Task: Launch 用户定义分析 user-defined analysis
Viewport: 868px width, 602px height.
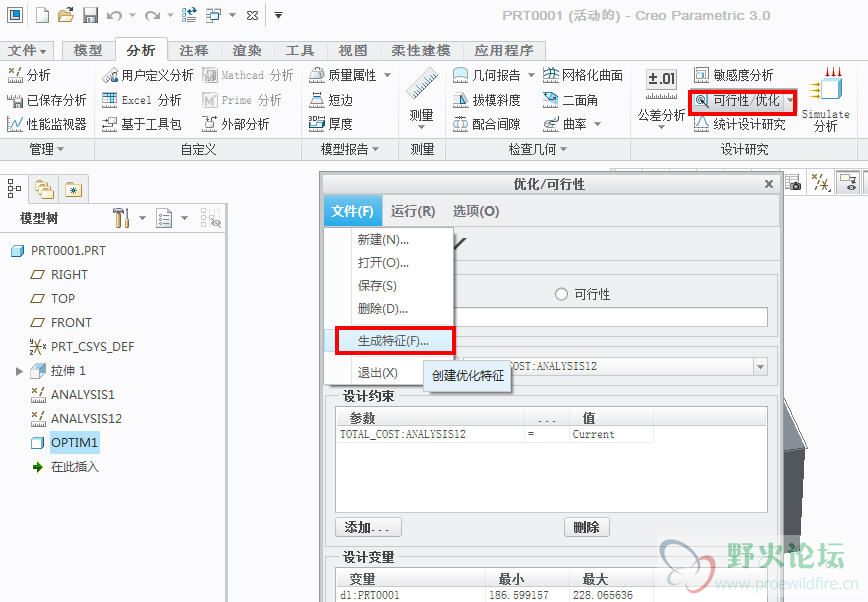Action: point(148,75)
